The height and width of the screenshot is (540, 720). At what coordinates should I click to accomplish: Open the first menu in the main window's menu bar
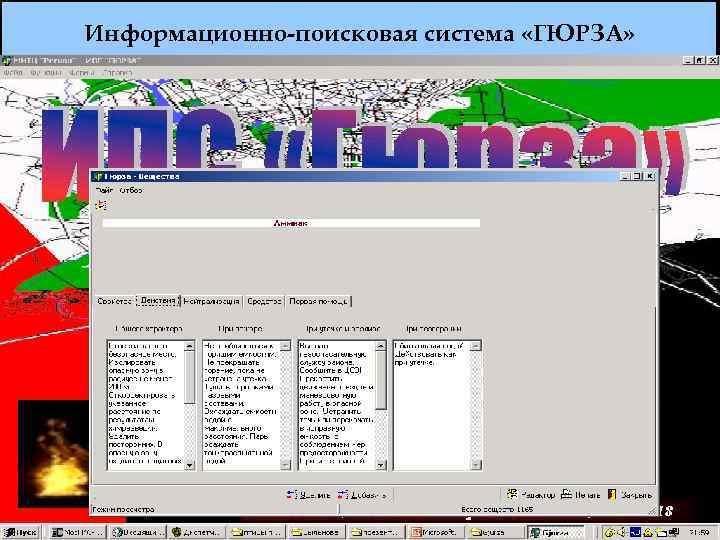13,73
